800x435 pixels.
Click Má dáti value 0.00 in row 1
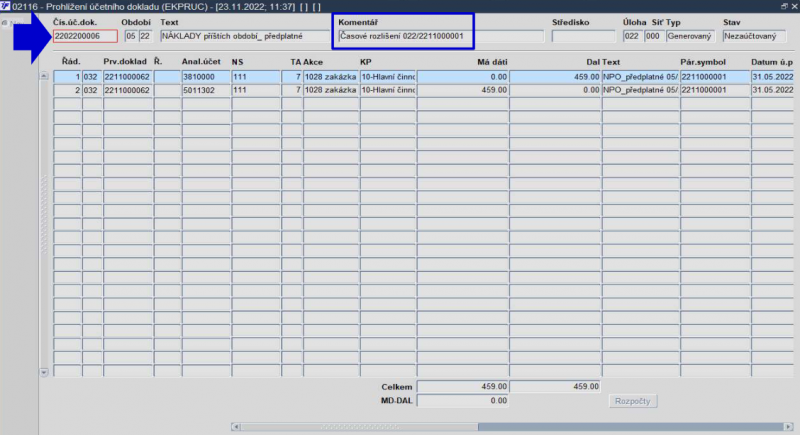[x=463, y=77]
